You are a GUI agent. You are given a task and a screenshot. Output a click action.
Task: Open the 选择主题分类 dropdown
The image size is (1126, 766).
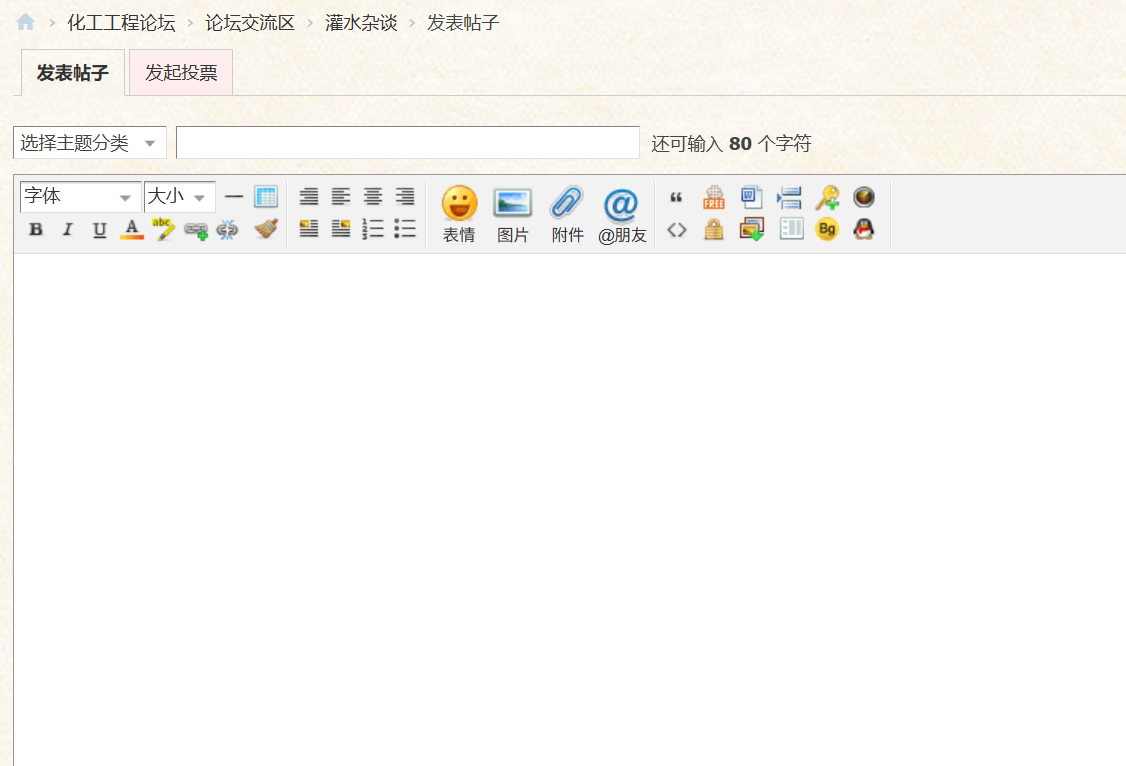pyautogui.click(x=90, y=143)
